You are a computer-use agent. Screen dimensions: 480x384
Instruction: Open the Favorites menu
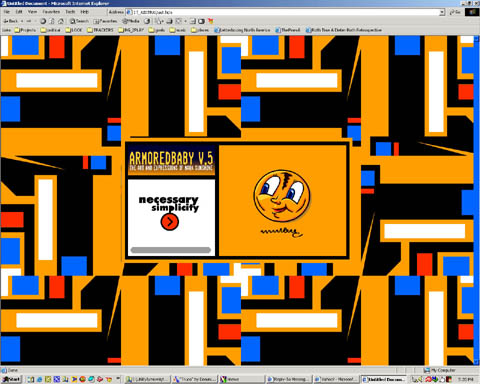51,12
